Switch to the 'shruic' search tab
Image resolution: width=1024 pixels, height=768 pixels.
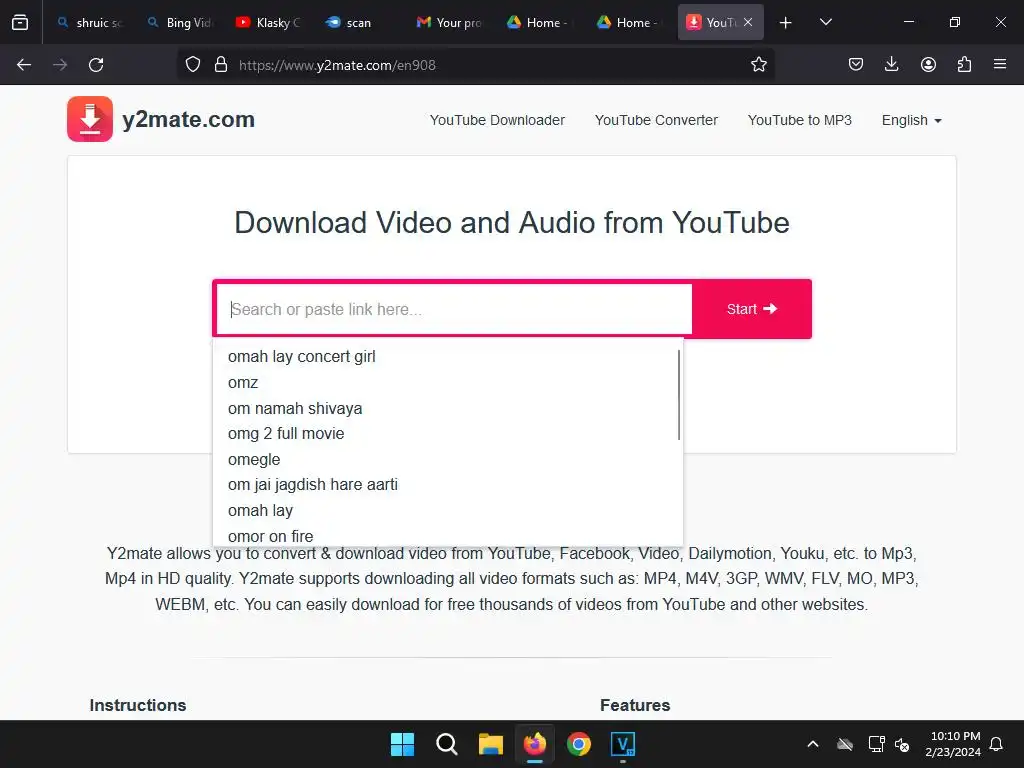[89, 22]
